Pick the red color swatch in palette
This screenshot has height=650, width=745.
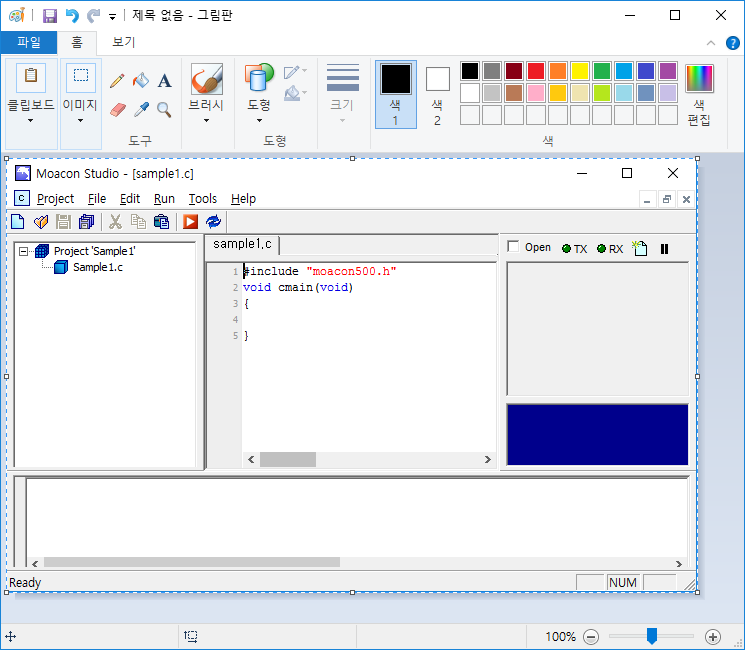536,71
